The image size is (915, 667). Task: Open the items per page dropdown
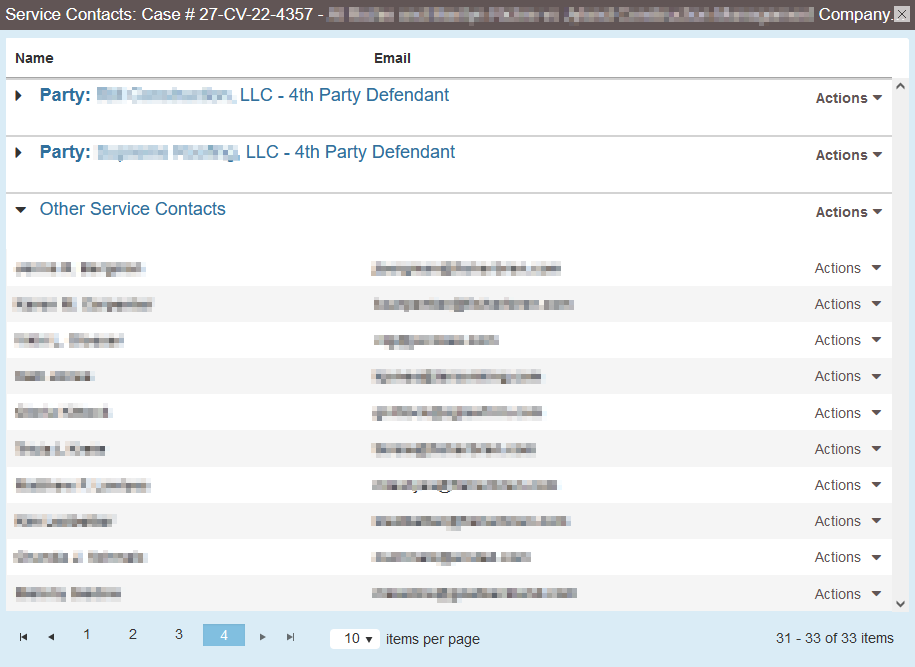355,638
